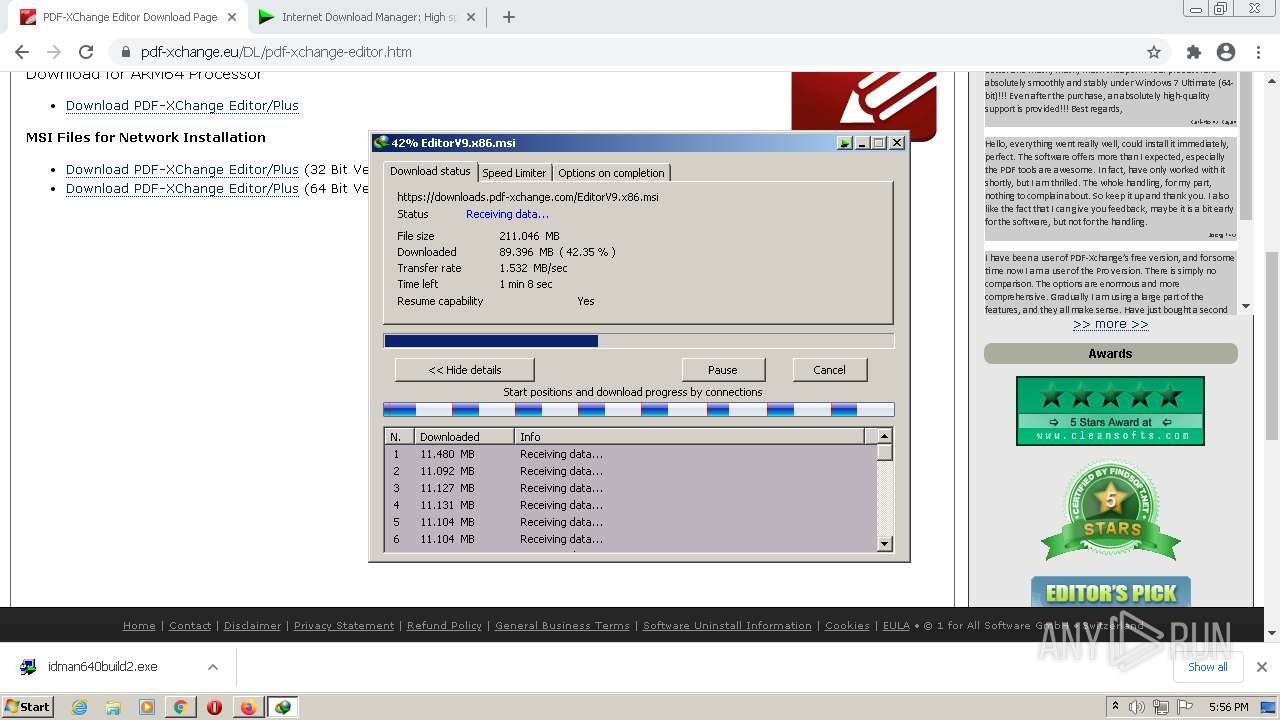Image resolution: width=1280 pixels, height=720 pixels.
Task: Bookmark this page with the star icon
Action: pos(1154,52)
